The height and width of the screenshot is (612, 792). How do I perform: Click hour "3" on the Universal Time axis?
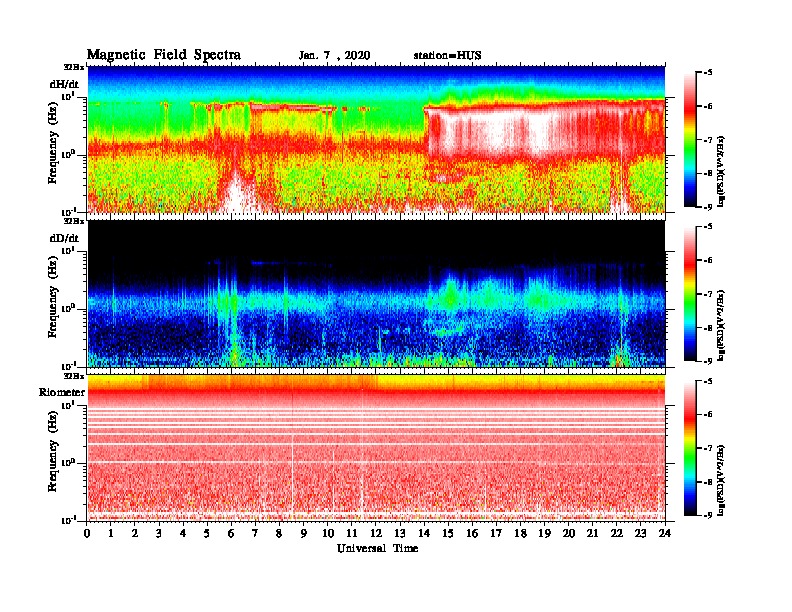[x=159, y=534]
